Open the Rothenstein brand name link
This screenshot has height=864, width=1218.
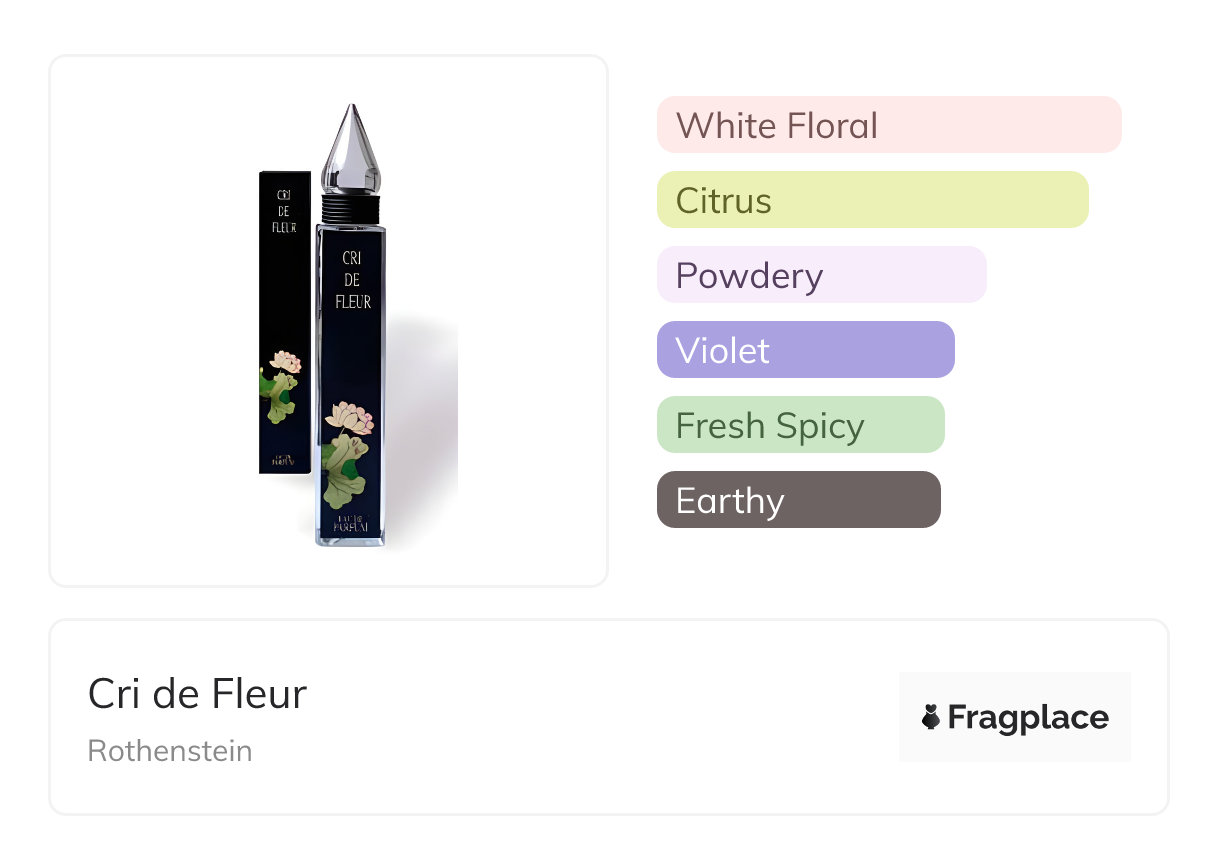(x=170, y=751)
